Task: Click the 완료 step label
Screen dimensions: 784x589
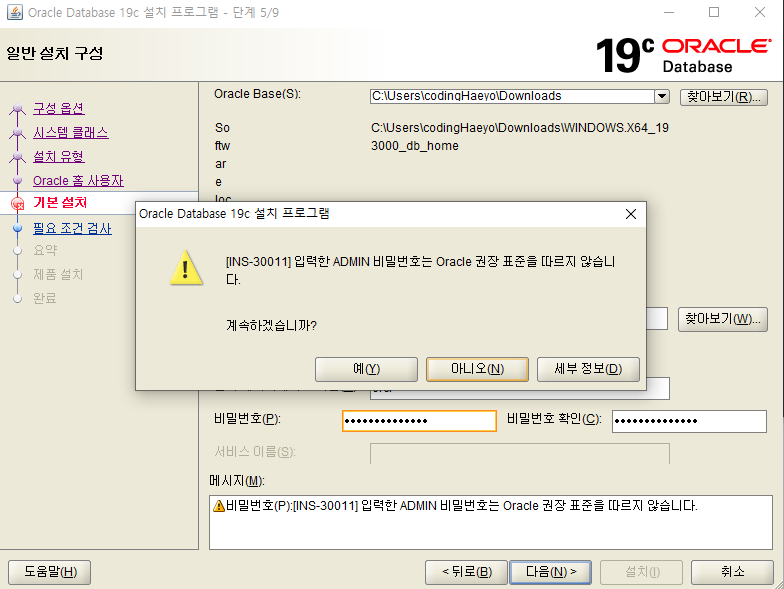Action: pos(45,298)
